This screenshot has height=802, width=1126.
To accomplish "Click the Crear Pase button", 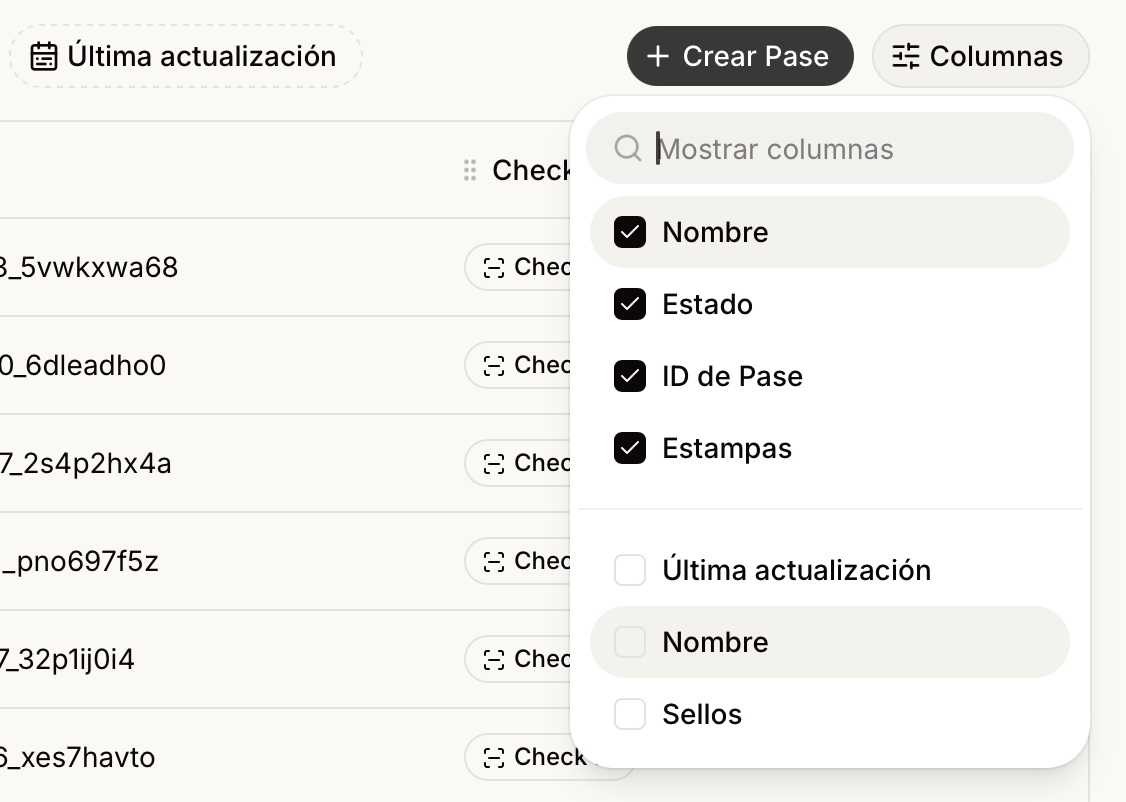I will pyautogui.click(x=740, y=57).
